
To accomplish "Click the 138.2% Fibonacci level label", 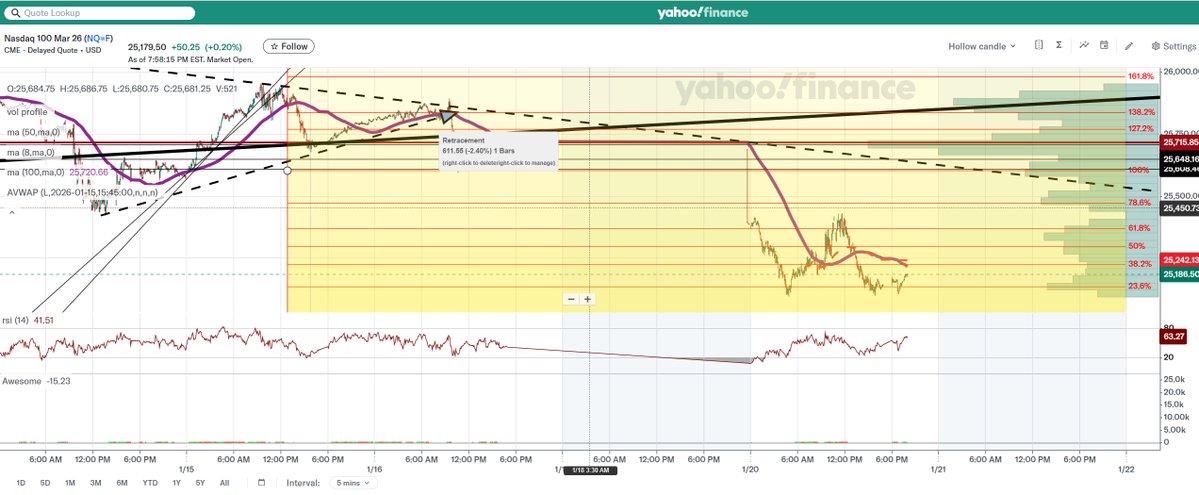I will point(1141,112).
